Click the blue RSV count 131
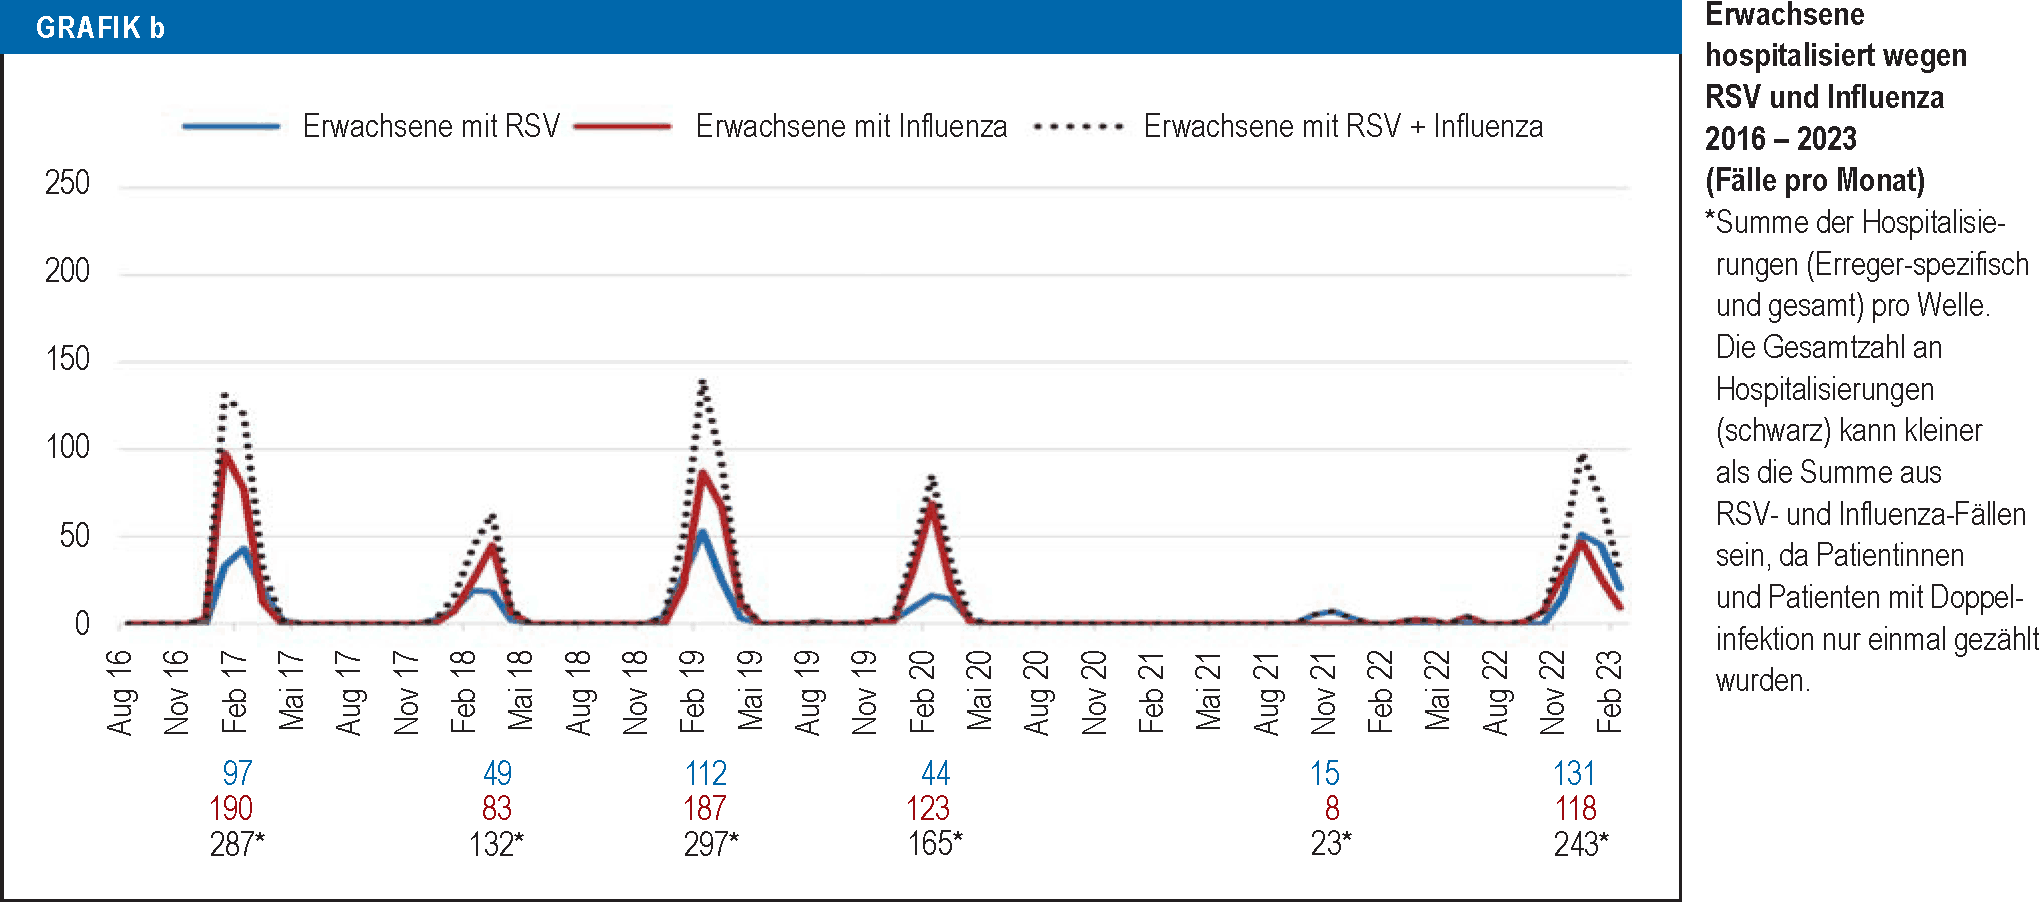This screenshot has height=902, width=2039. [1574, 773]
